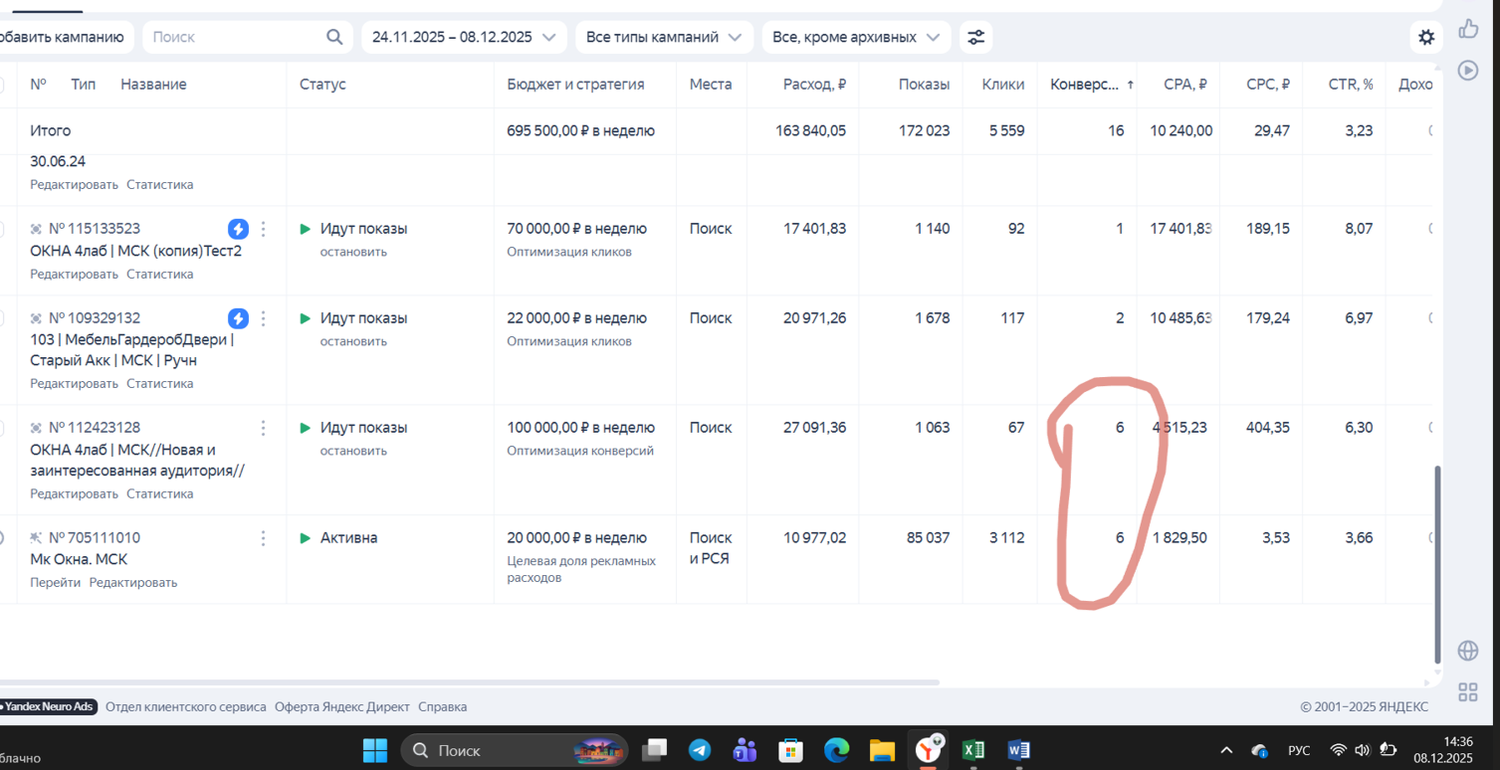
Task: Open the Оферта Яндекс Директ footer link
Action: (342, 707)
